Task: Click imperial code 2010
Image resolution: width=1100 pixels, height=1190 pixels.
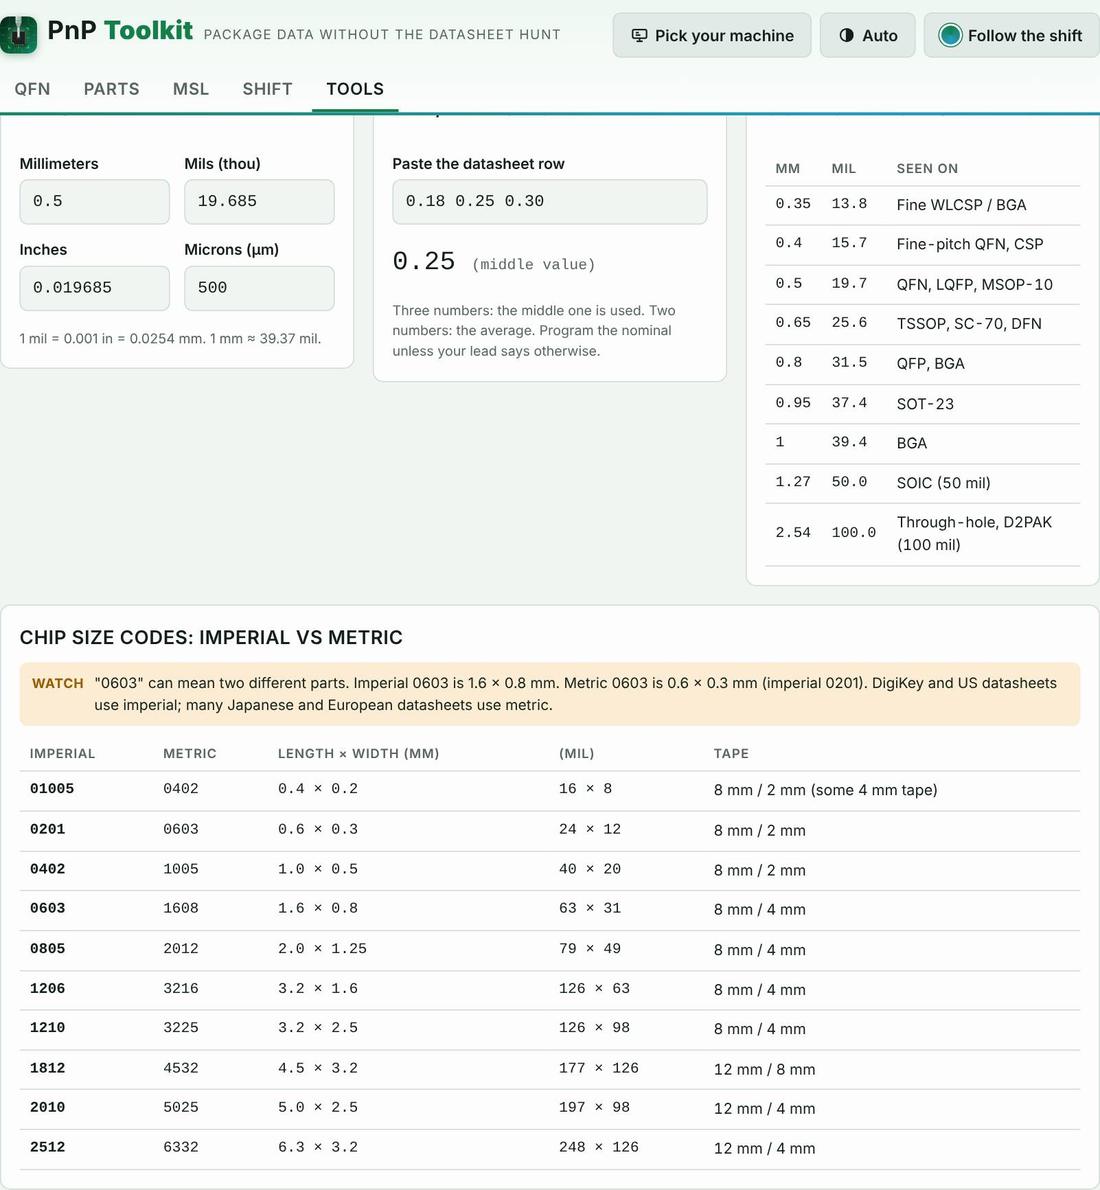Action: click(47, 1108)
